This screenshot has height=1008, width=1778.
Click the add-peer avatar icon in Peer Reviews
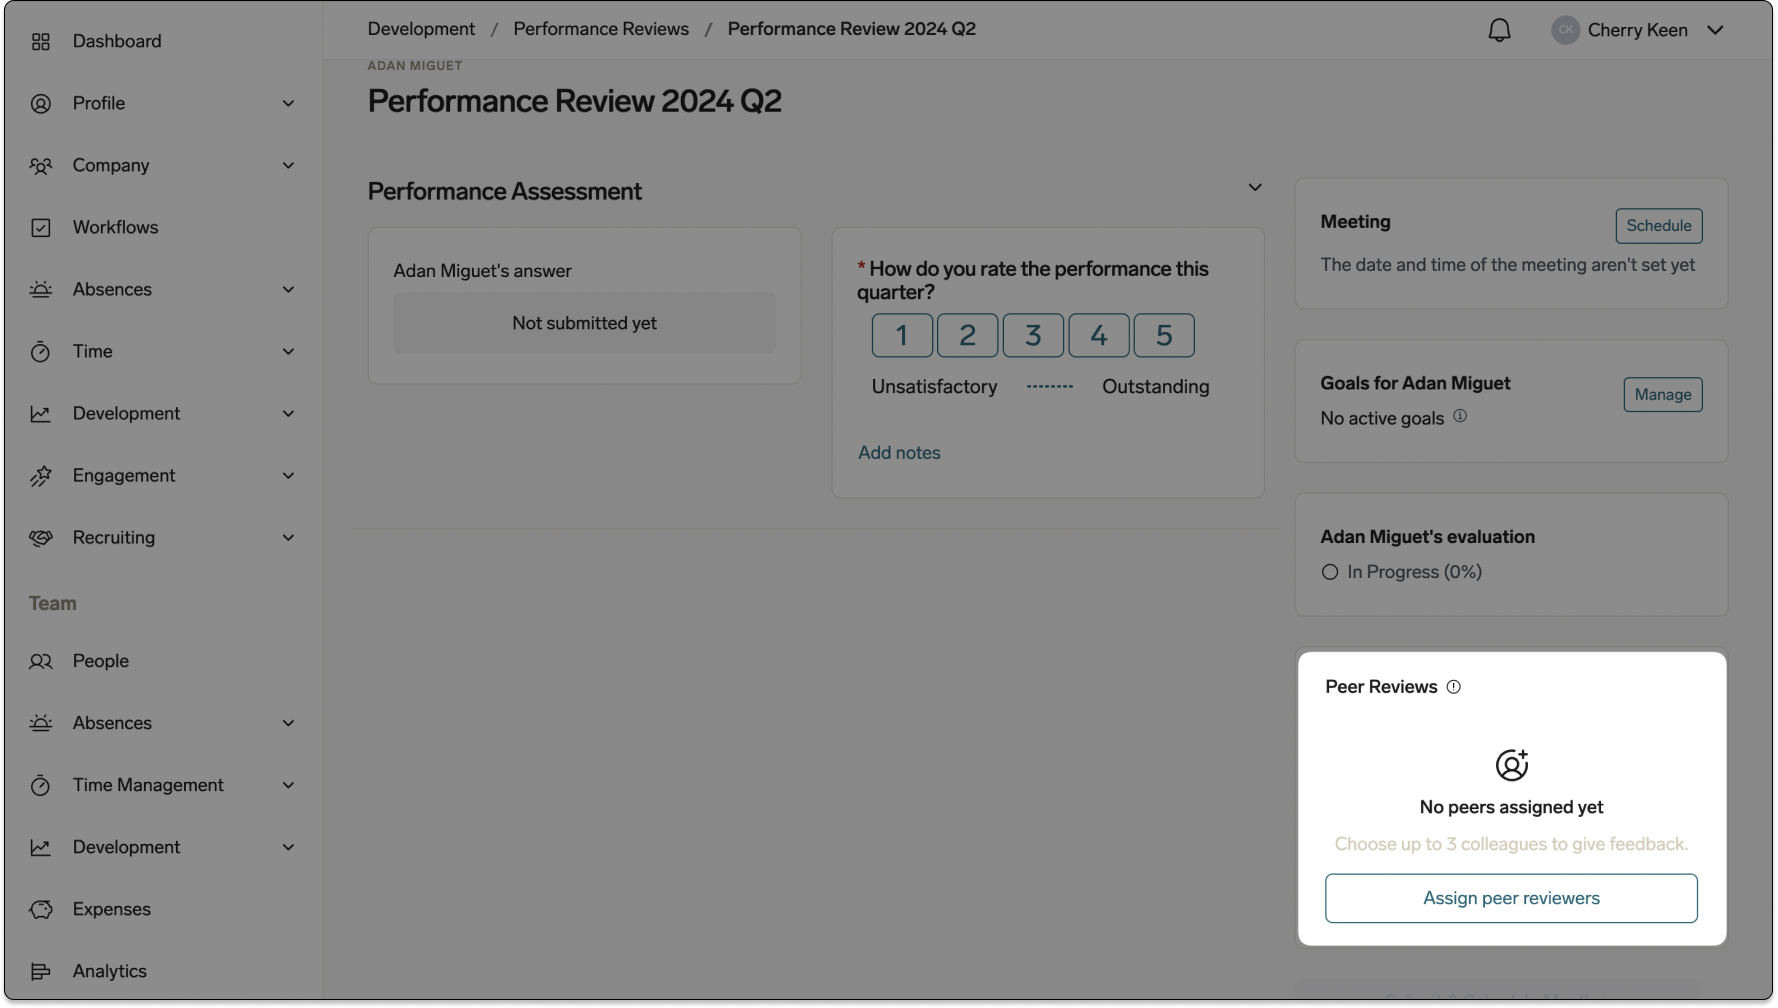point(1511,765)
